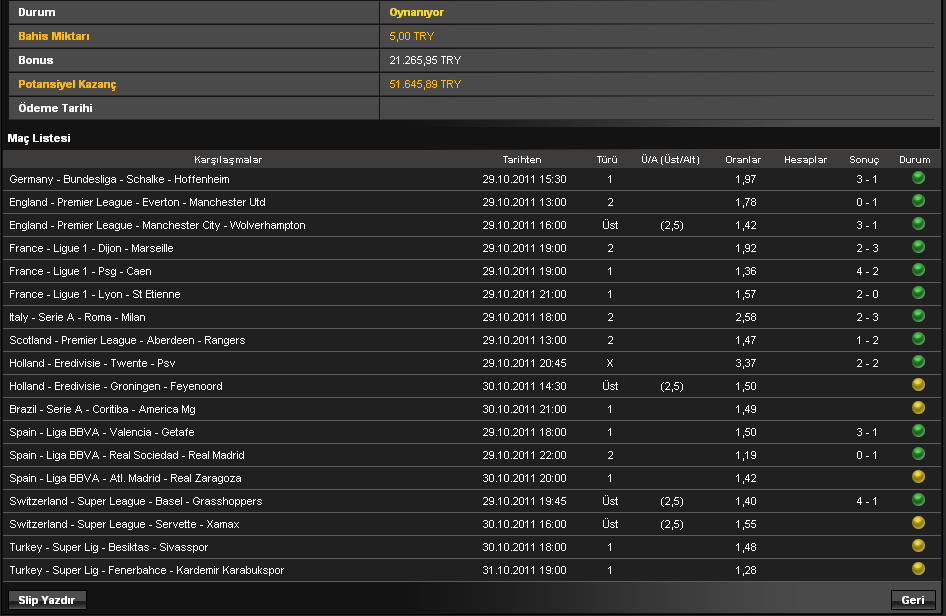Click the green status icon for Roma - Milan
Screen dimensions: 946x616
[918, 316]
